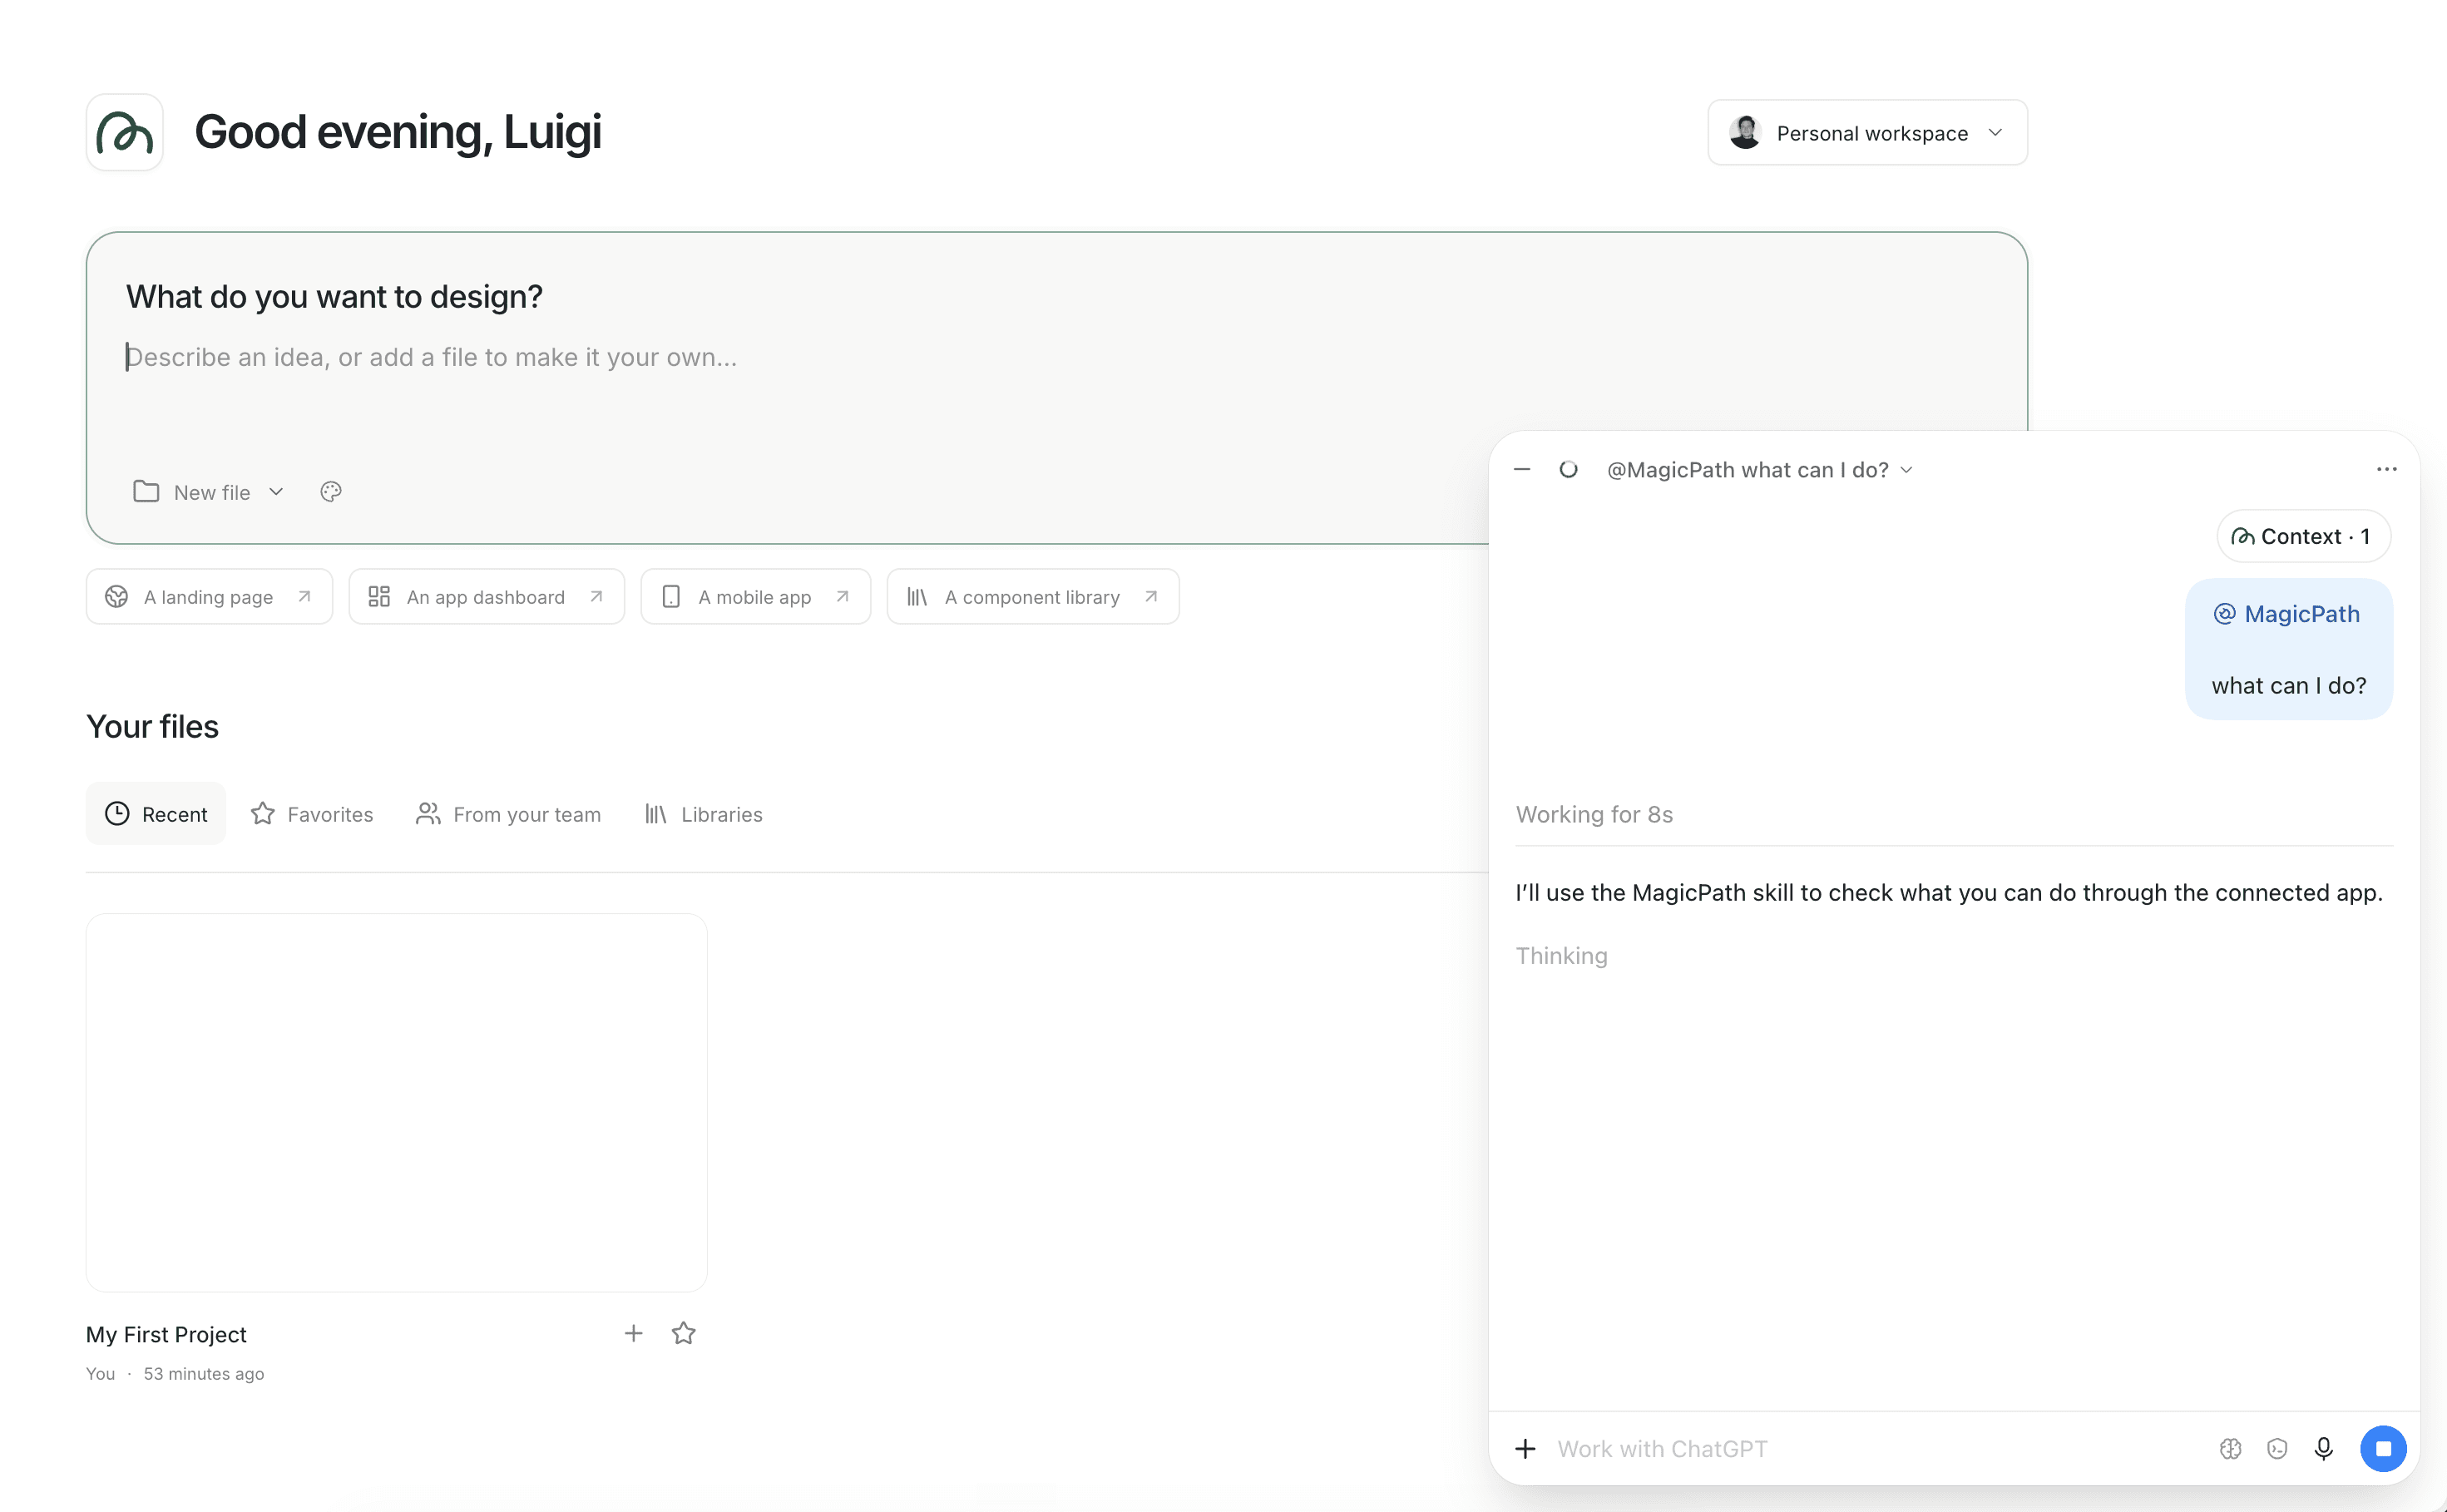
Task: Click the @MagicPath mention in message
Action: pos(2288,614)
